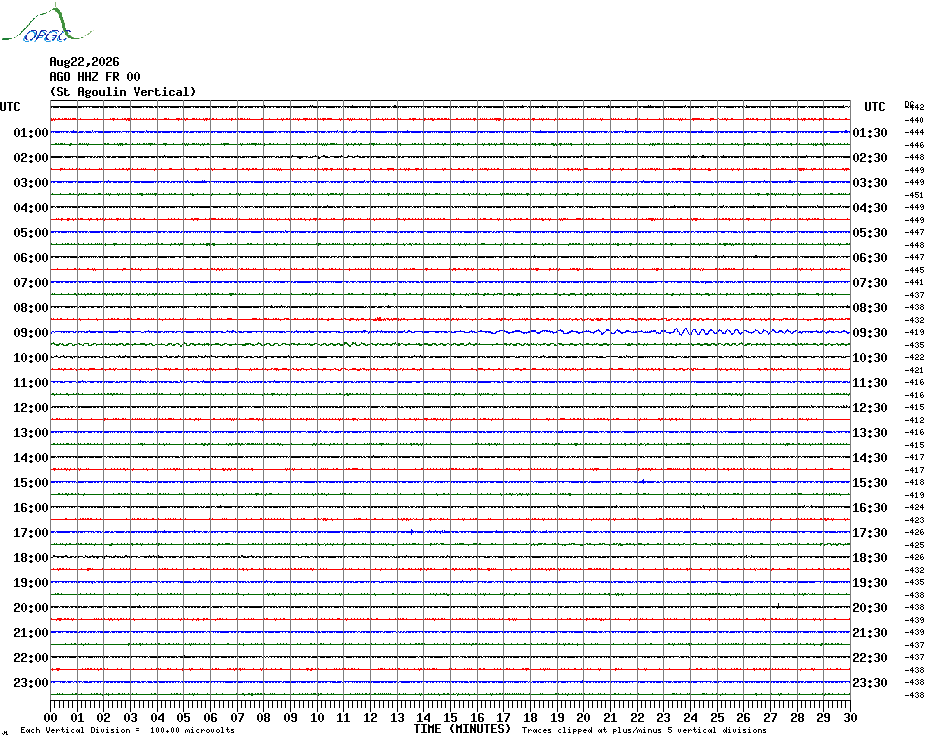Click the Each Vertical Division scale note
The width and height of the screenshot is (930, 744).
128,730
